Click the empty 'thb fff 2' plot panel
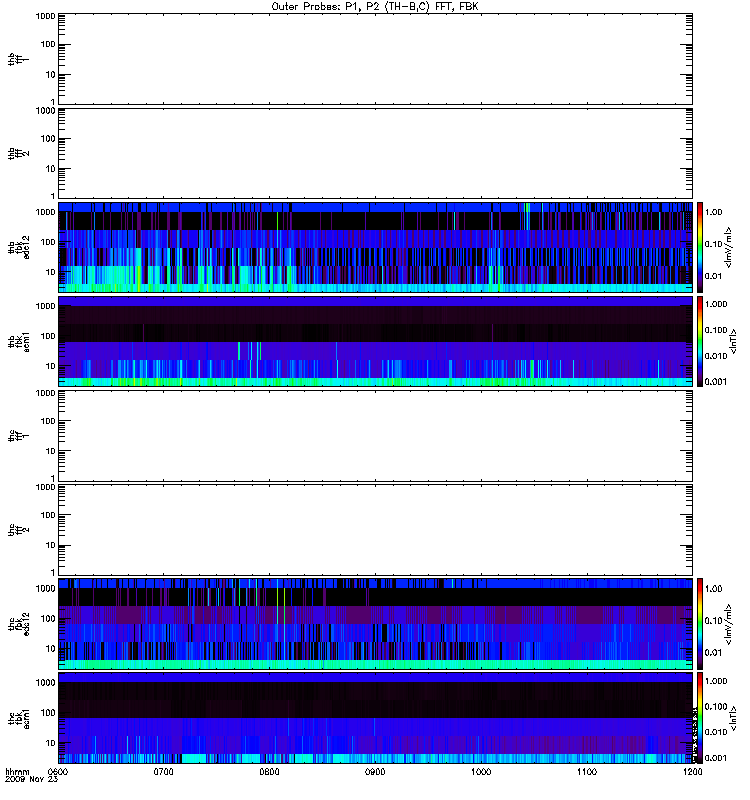 click(376, 154)
